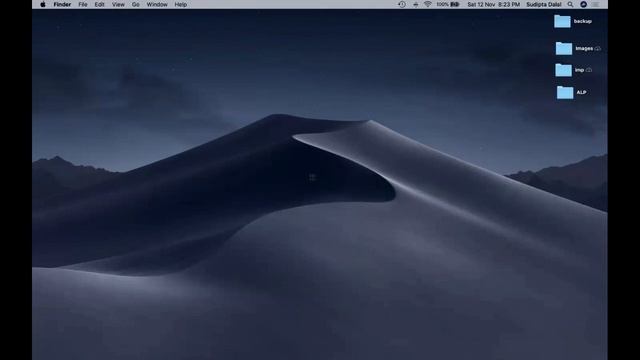This screenshot has width=640, height=360.
Task: Open the Finder menu
Action: [x=62, y=4]
